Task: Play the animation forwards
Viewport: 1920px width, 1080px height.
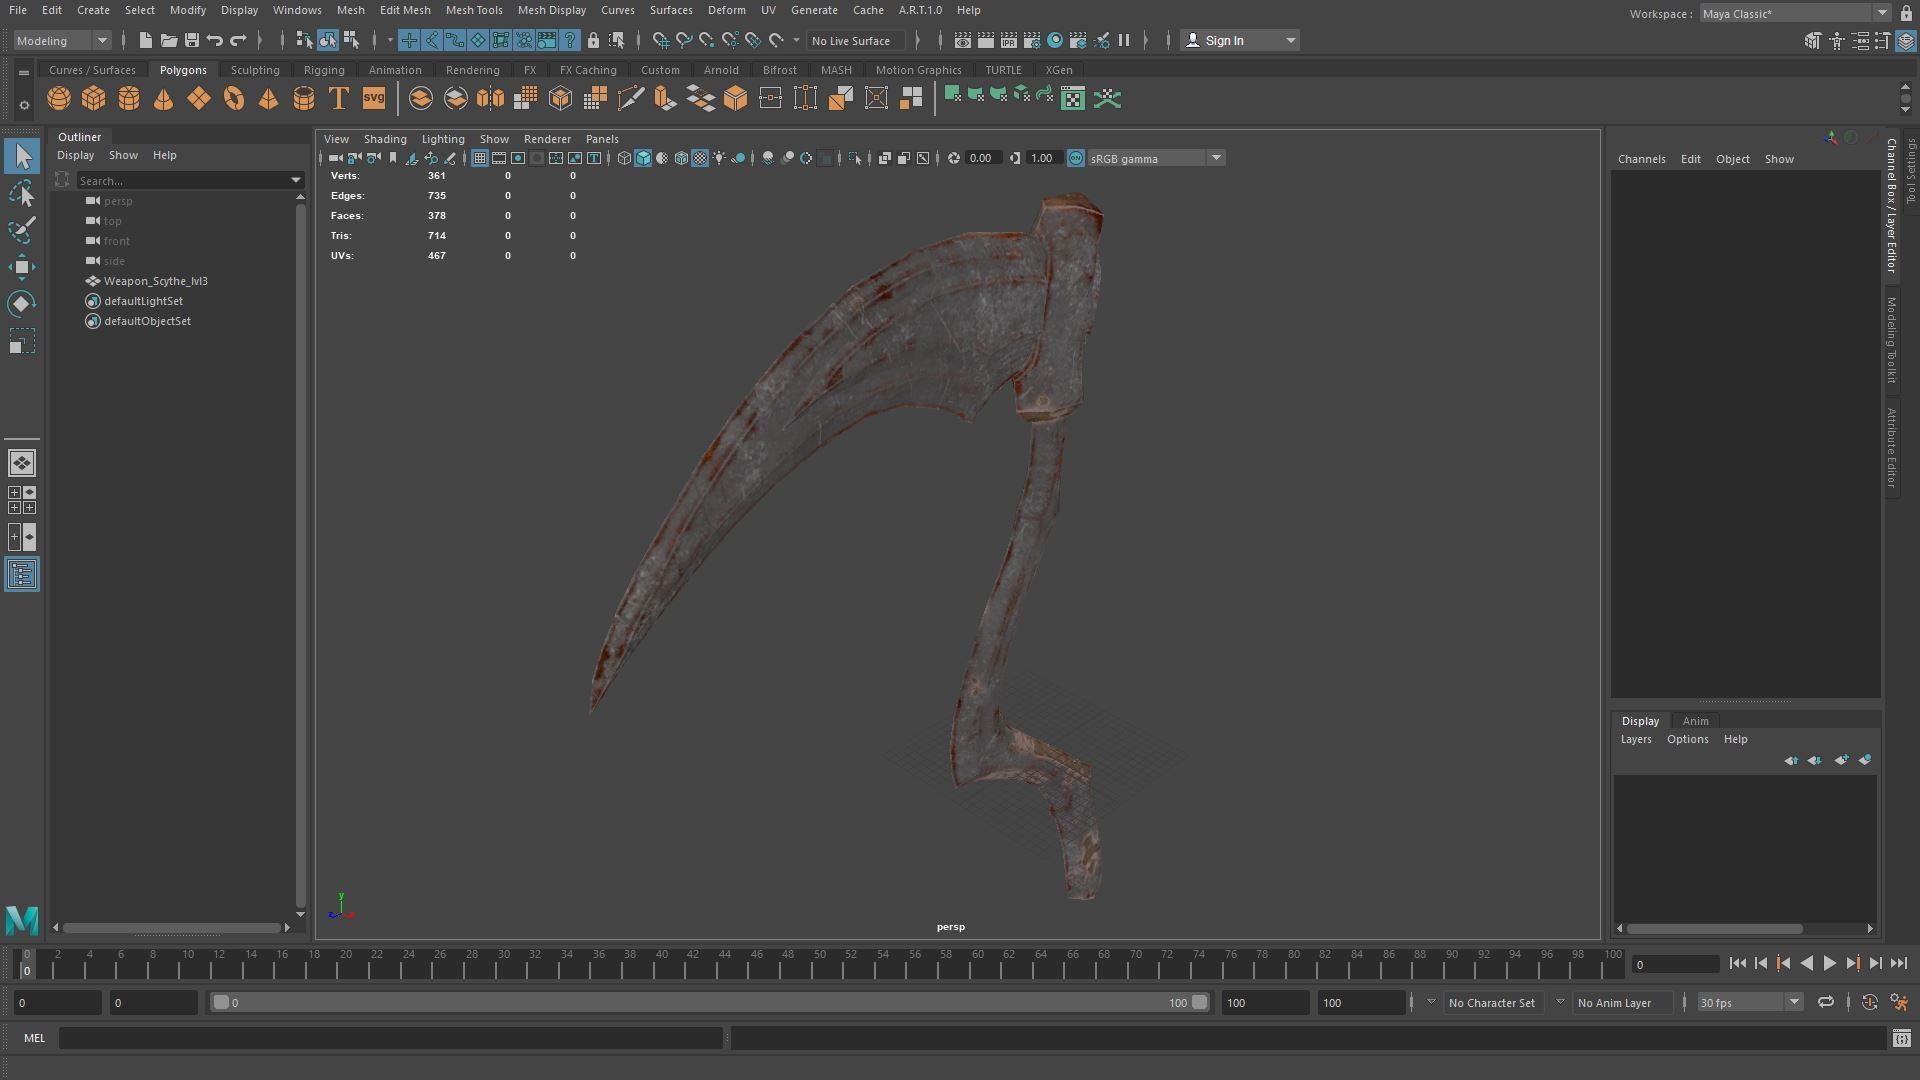Action: pos(1829,963)
